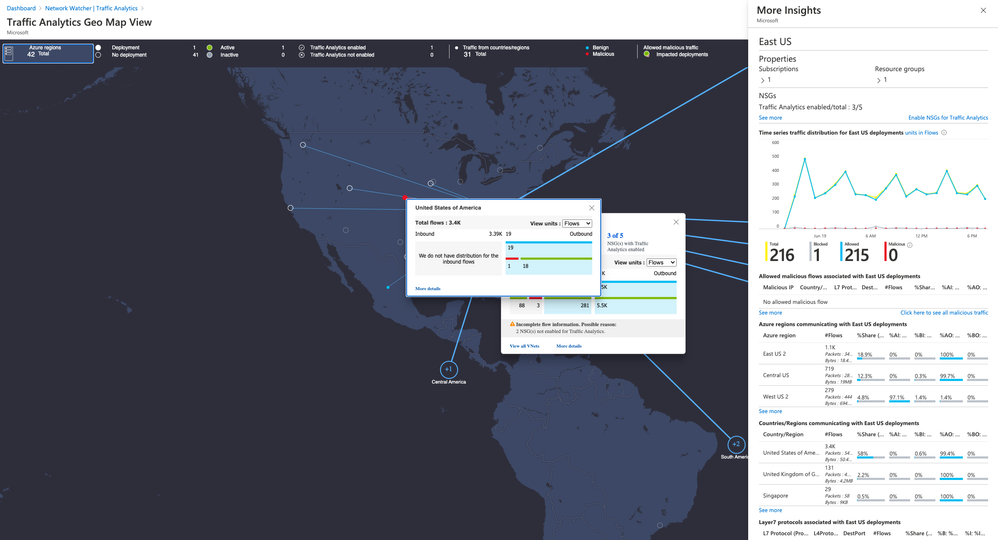Image resolution: width=998 pixels, height=540 pixels.
Task: Click See more under NSGs
Action: click(x=770, y=118)
